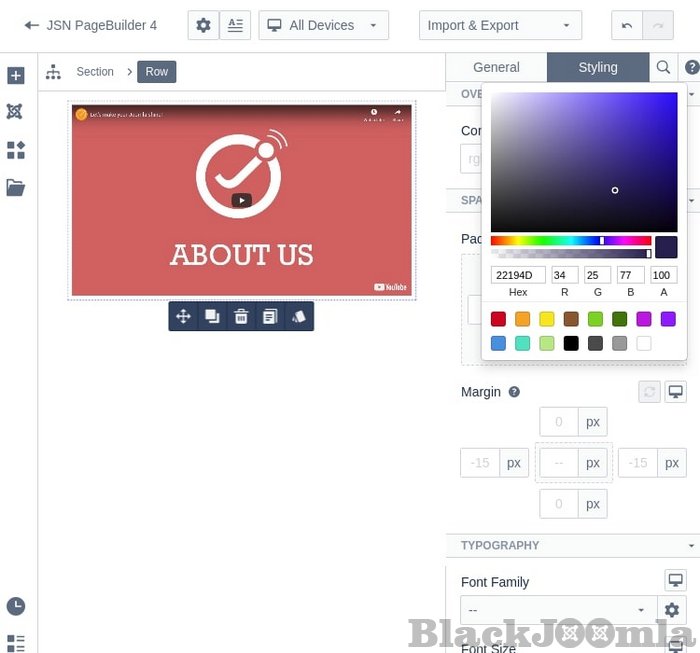
Task: Click the settings gear in top toolbar
Action: [203, 25]
